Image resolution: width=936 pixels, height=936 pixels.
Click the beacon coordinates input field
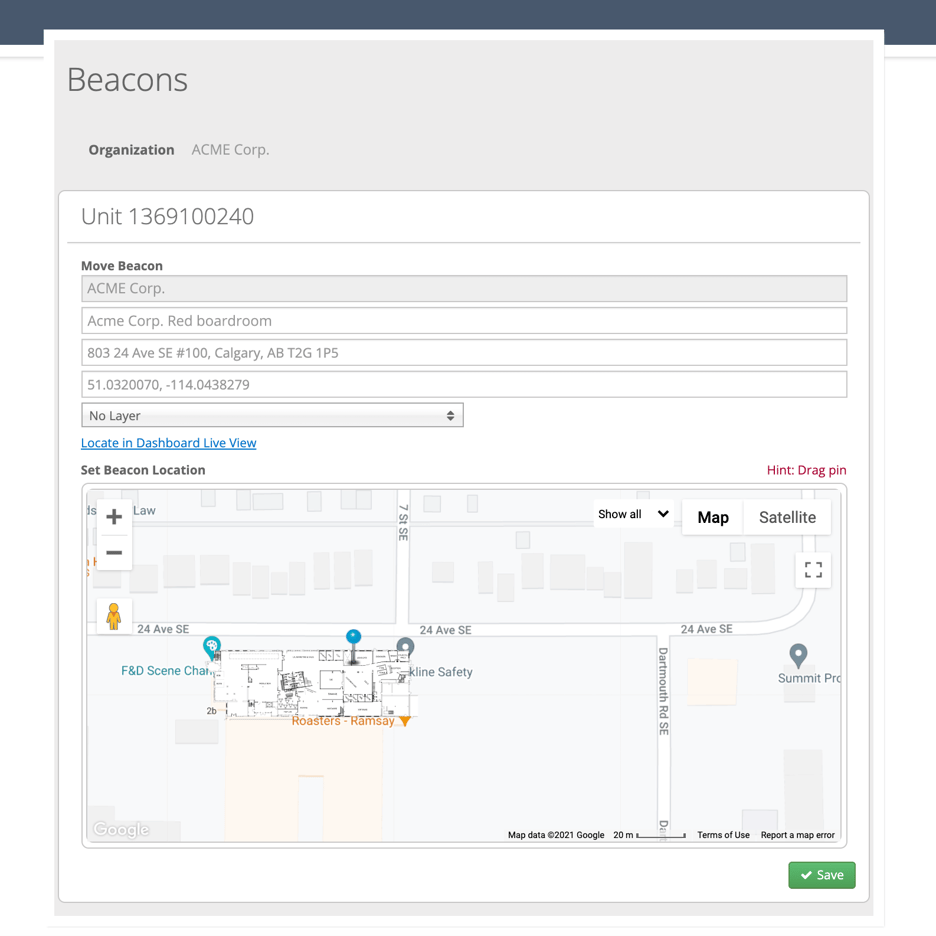pos(464,384)
